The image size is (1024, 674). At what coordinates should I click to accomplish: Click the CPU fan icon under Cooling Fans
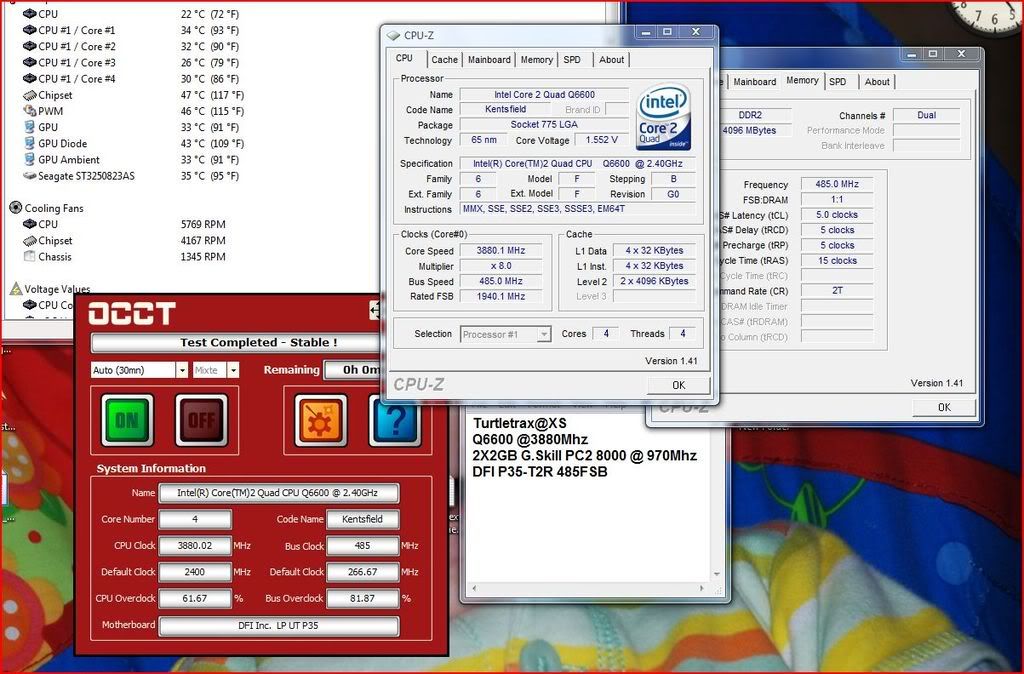[x=29, y=224]
